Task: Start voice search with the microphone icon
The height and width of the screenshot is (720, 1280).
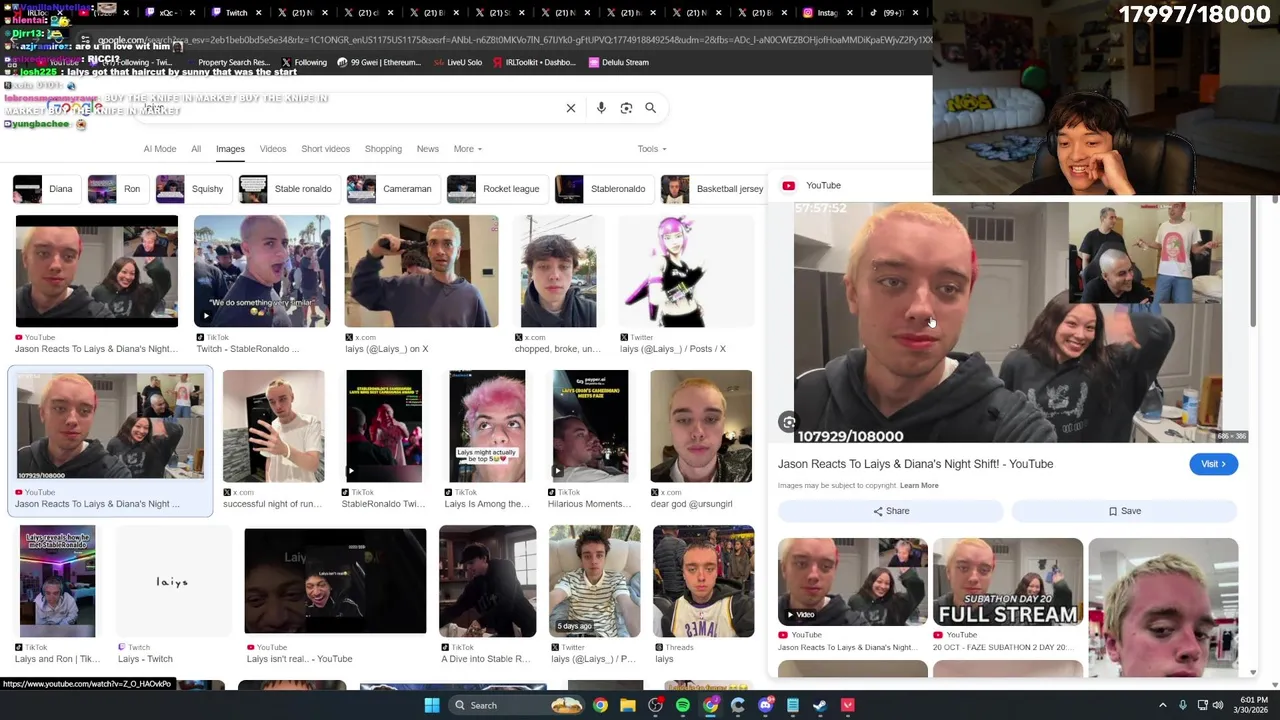Action: [x=601, y=108]
